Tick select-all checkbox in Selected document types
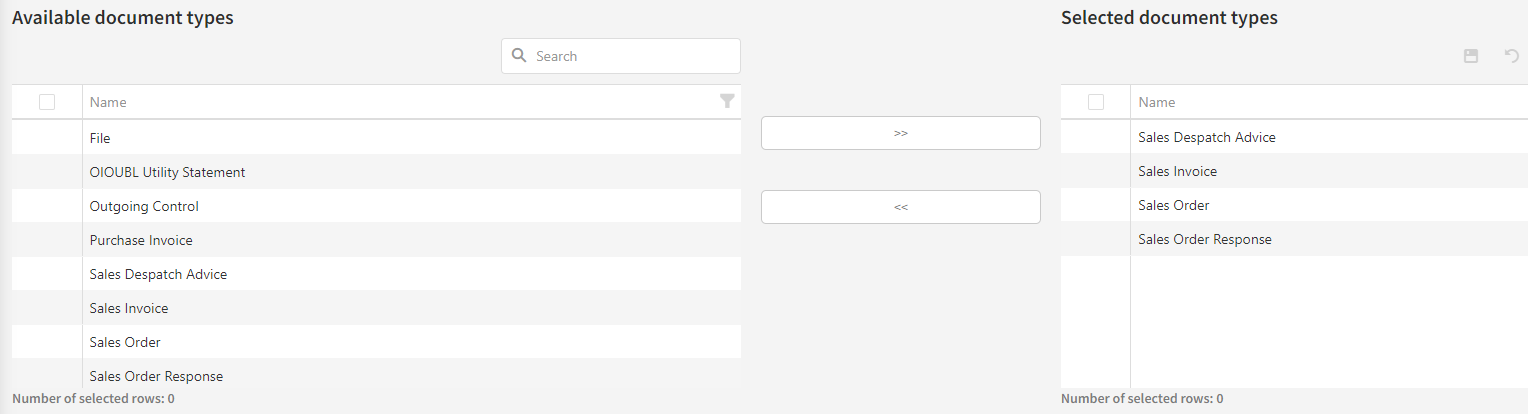Image resolution: width=1528 pixels, height=414 pixels. pos(1096,102)
